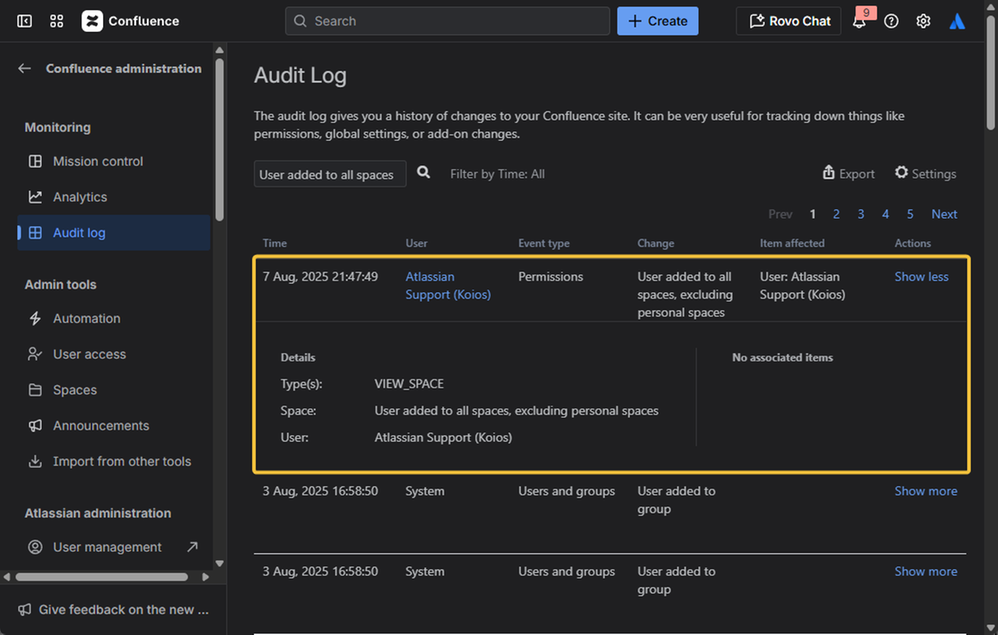
Task: Open Rovo Chat
Action: click(788, 21)
